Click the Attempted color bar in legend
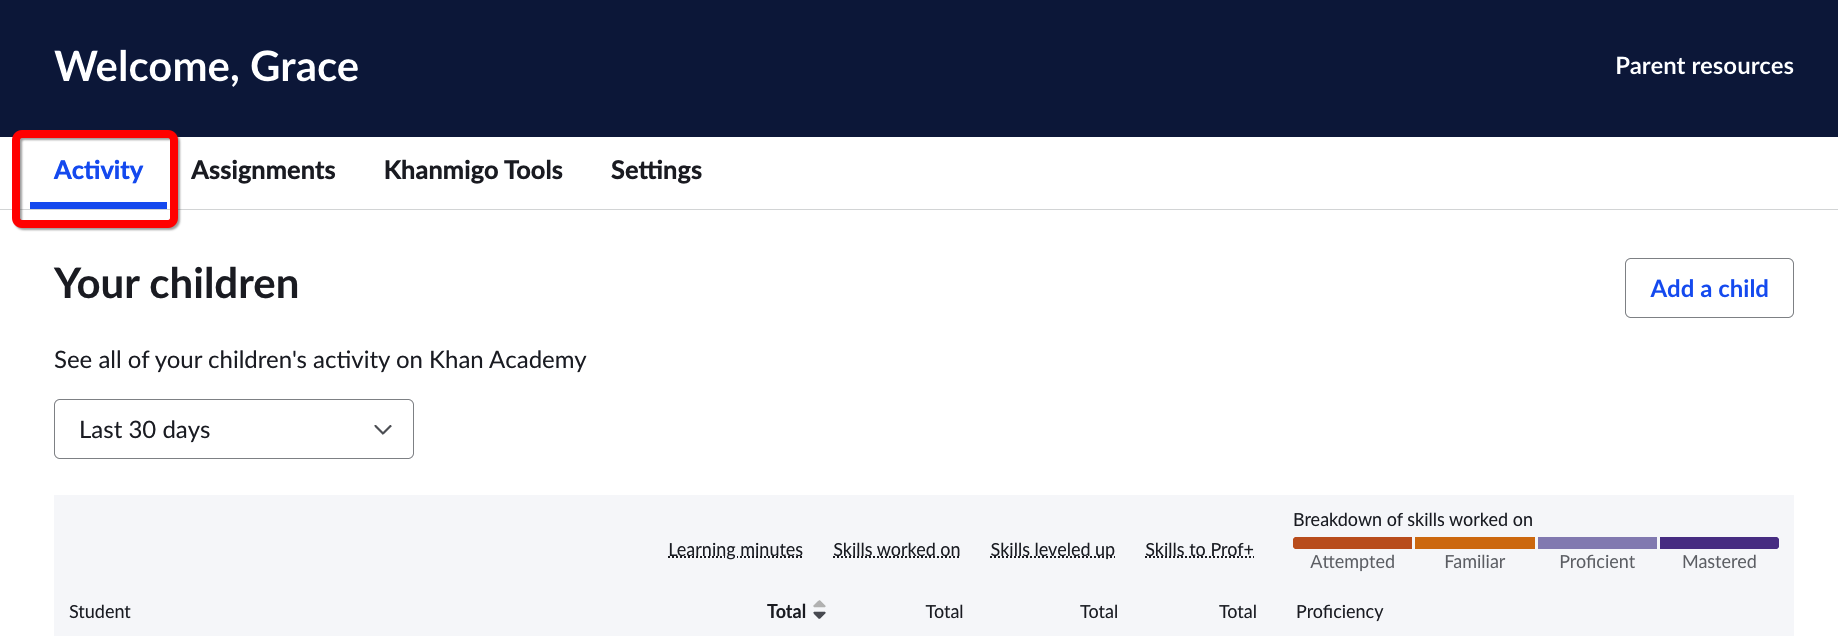The width and height of the screenshot is (1838, 638). [x=1352, y=543]
